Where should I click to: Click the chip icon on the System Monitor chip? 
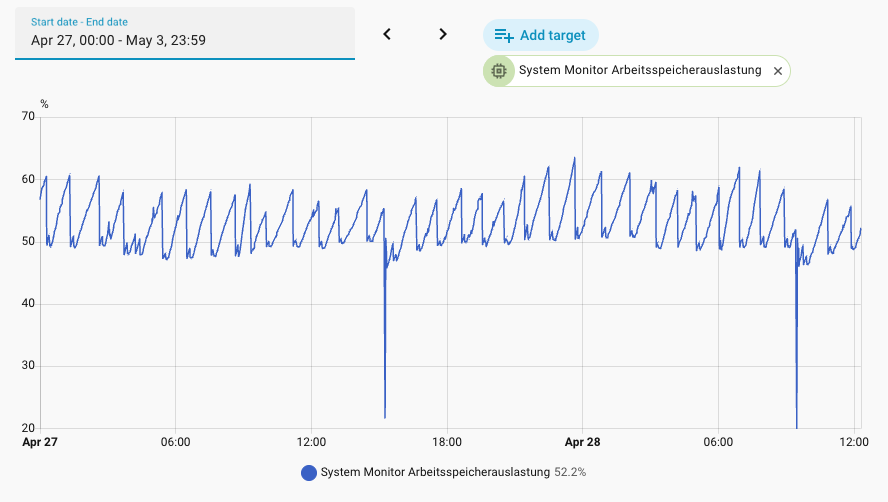(499, 71)
